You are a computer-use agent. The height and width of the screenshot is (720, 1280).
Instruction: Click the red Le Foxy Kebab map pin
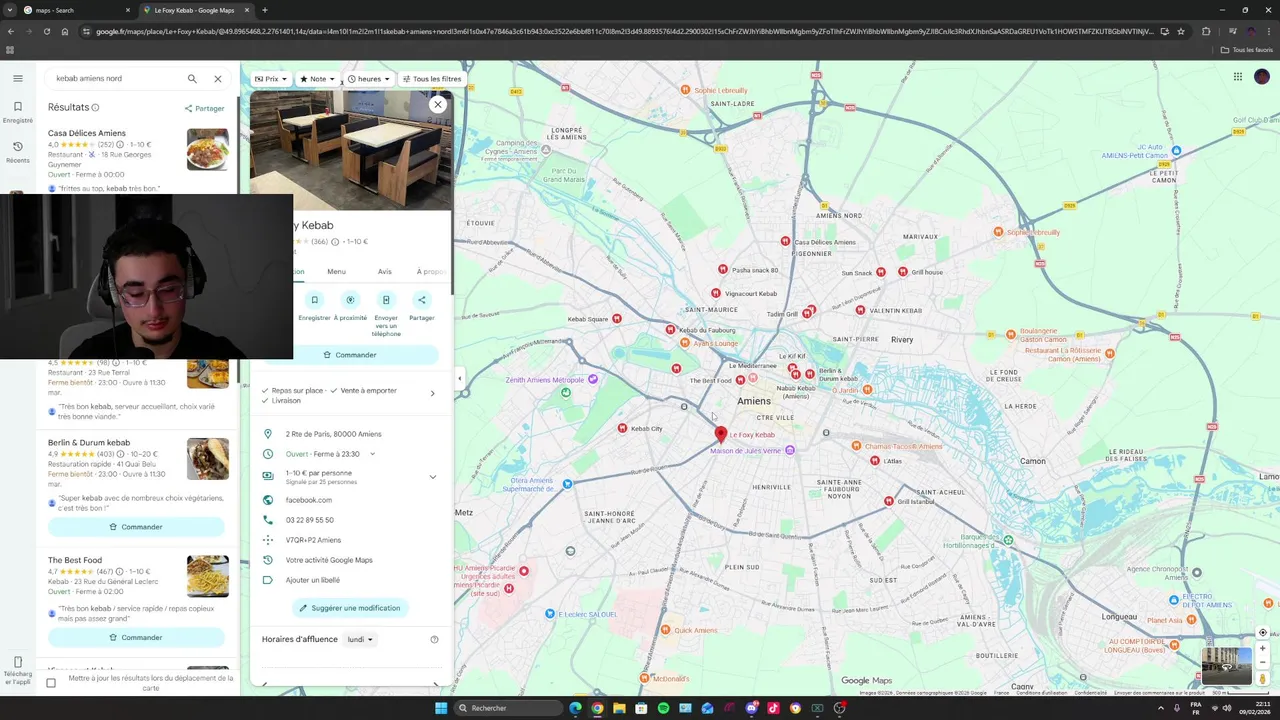click(721, 434)
